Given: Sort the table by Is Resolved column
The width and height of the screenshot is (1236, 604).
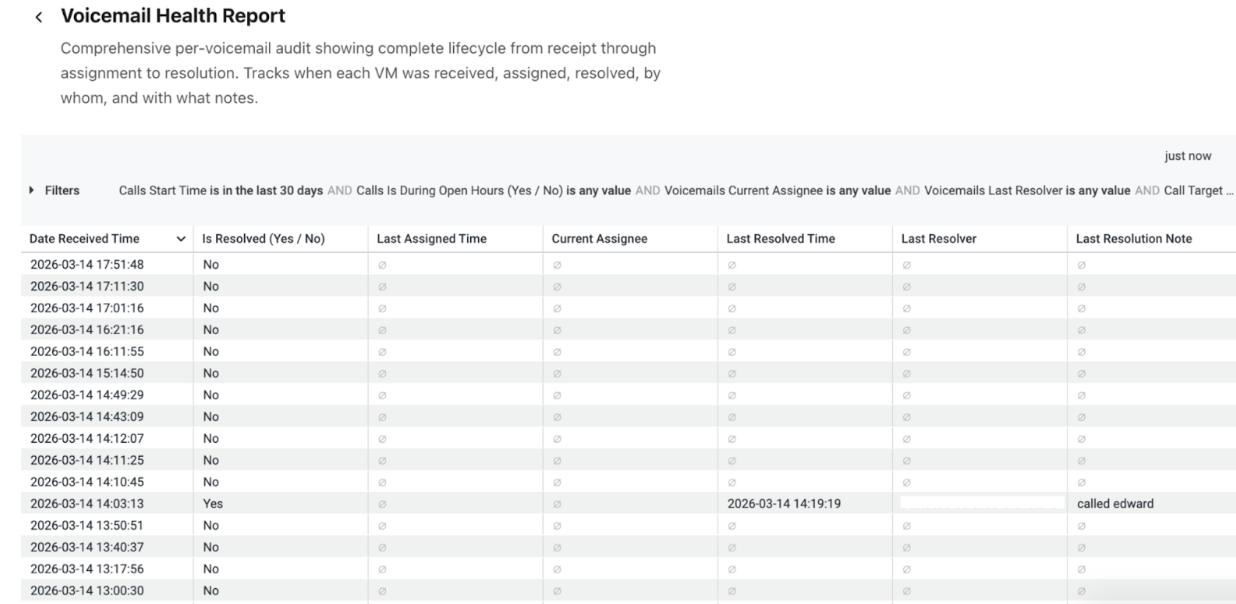Looking at the screenshot, I should 263,239.
